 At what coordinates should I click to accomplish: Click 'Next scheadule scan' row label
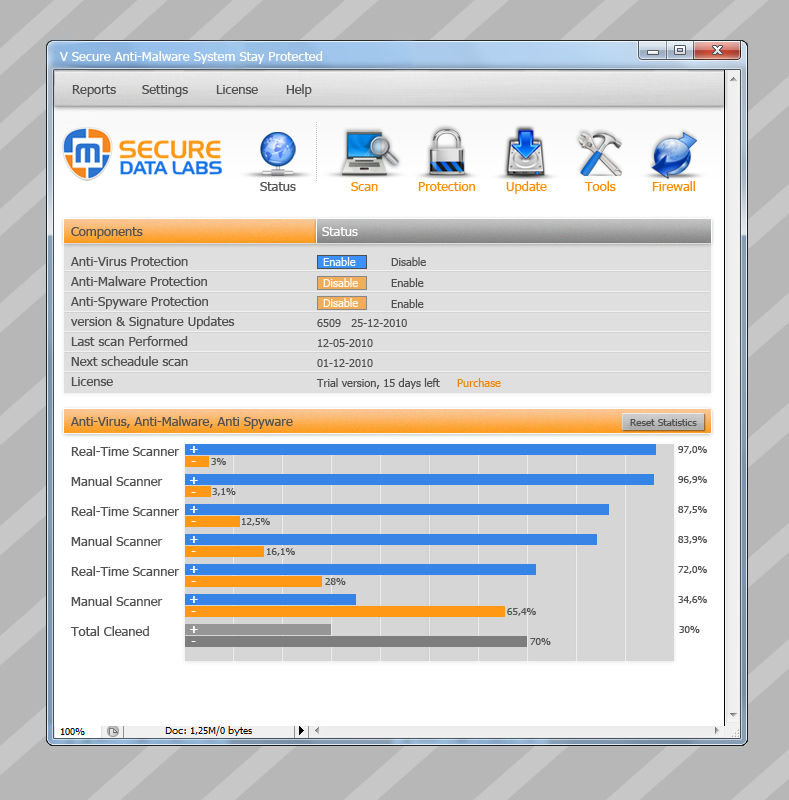click(x=130, y=361)
